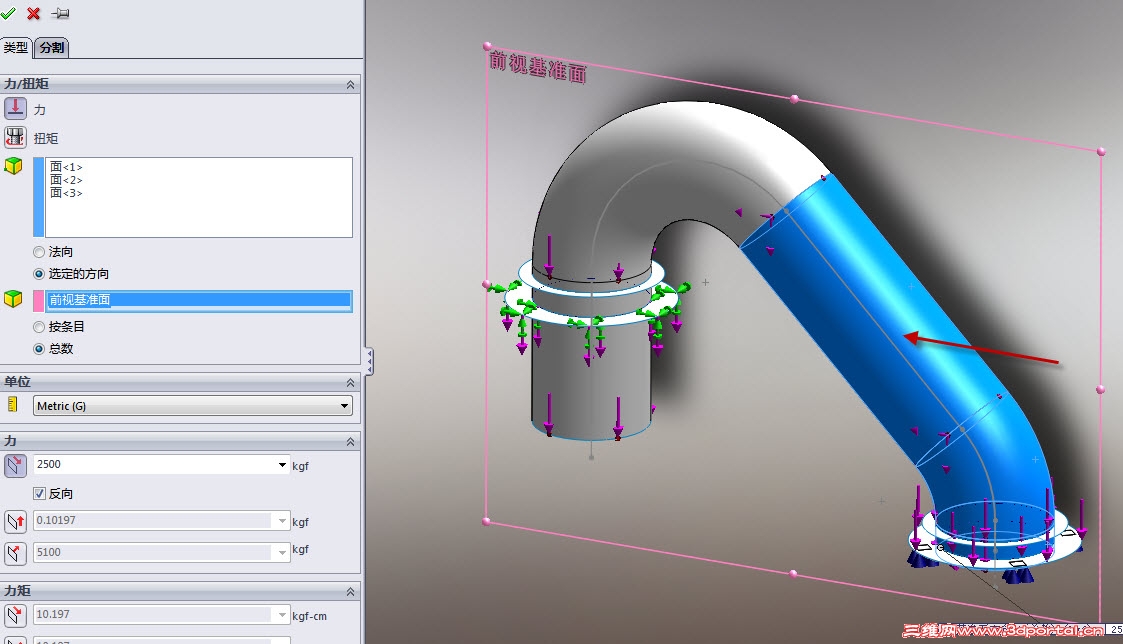Click the unit ruler icon
Viewport: 1123px width, 644px height.
[x=12, y=405]
